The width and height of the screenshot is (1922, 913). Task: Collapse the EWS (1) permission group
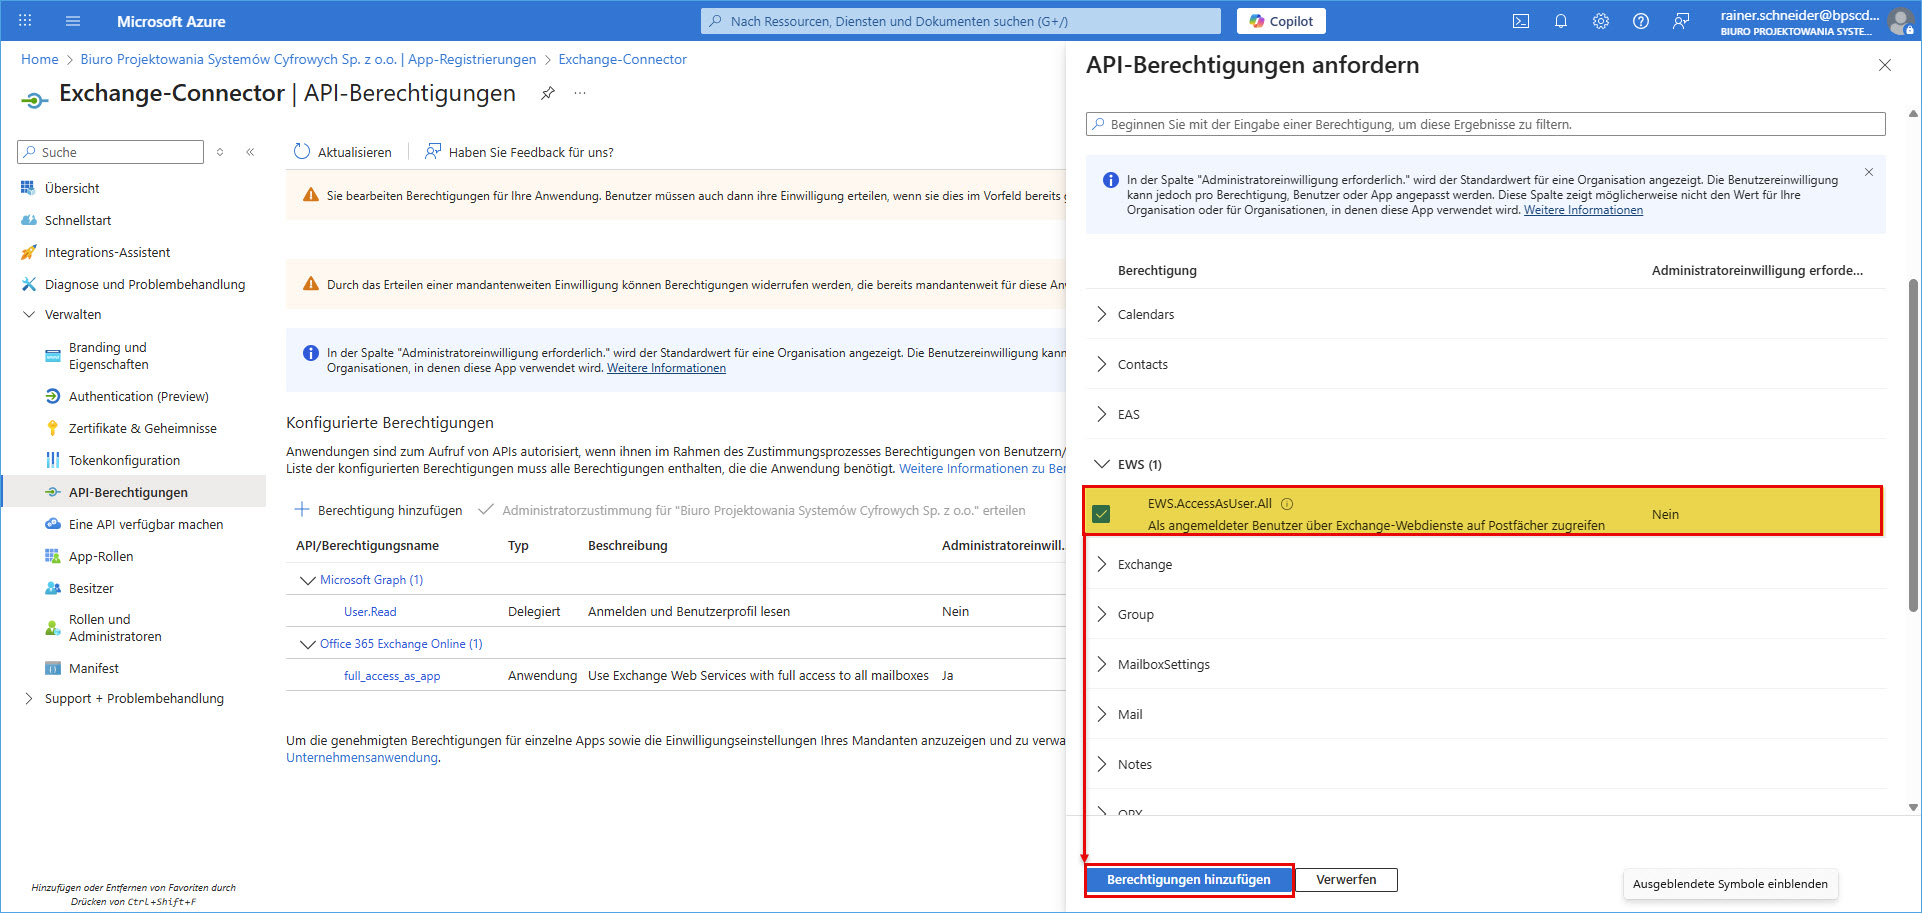1102,464
